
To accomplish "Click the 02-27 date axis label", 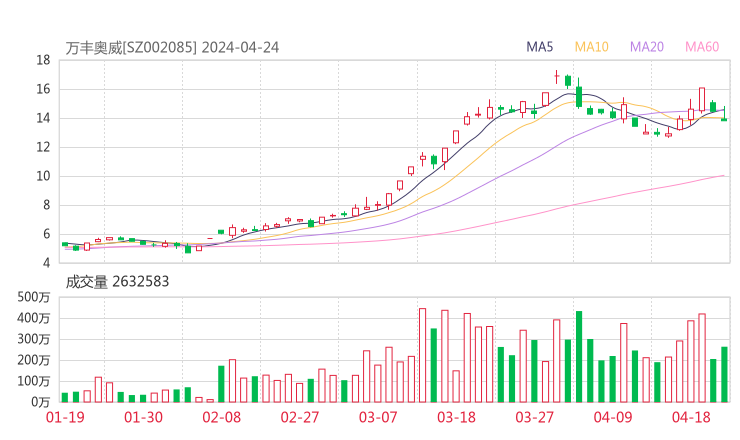I will coord(300,417).
